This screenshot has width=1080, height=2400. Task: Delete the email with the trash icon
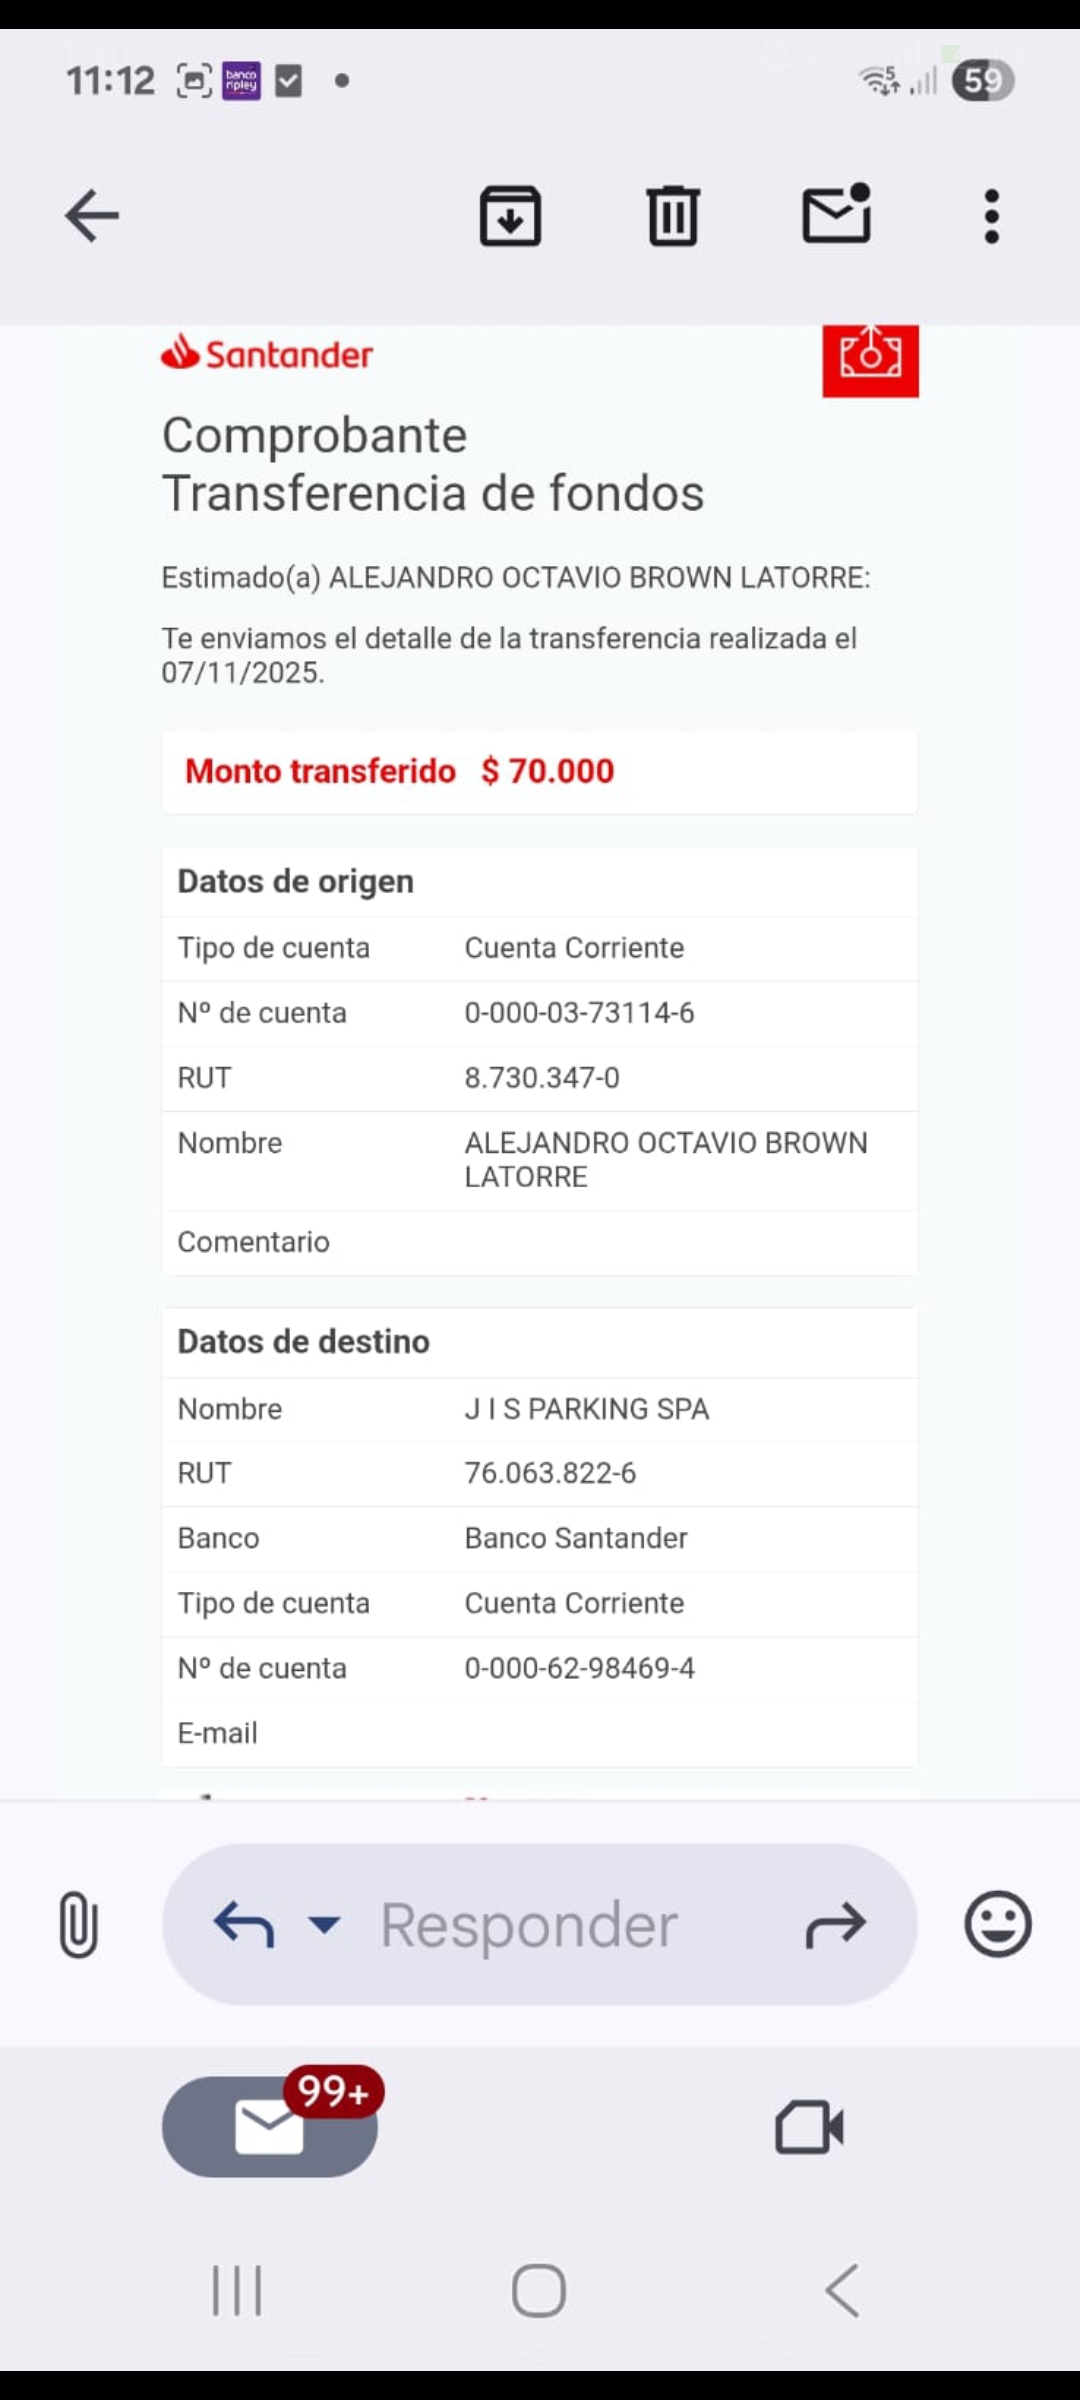(x=673, y=216)
